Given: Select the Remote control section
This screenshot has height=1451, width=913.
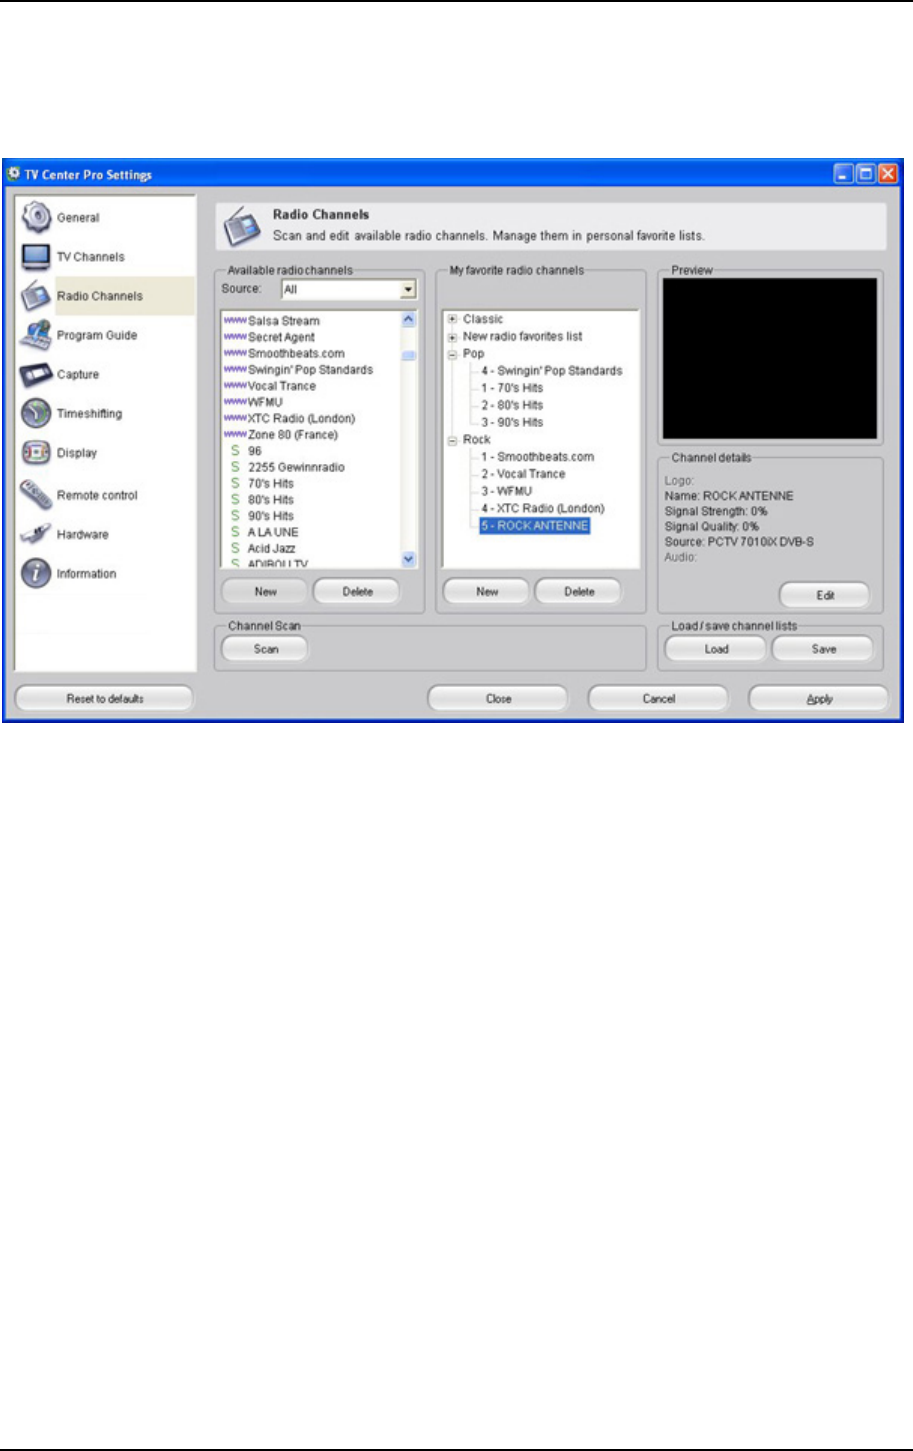Looking at the screenshot, I should (97, 495).
